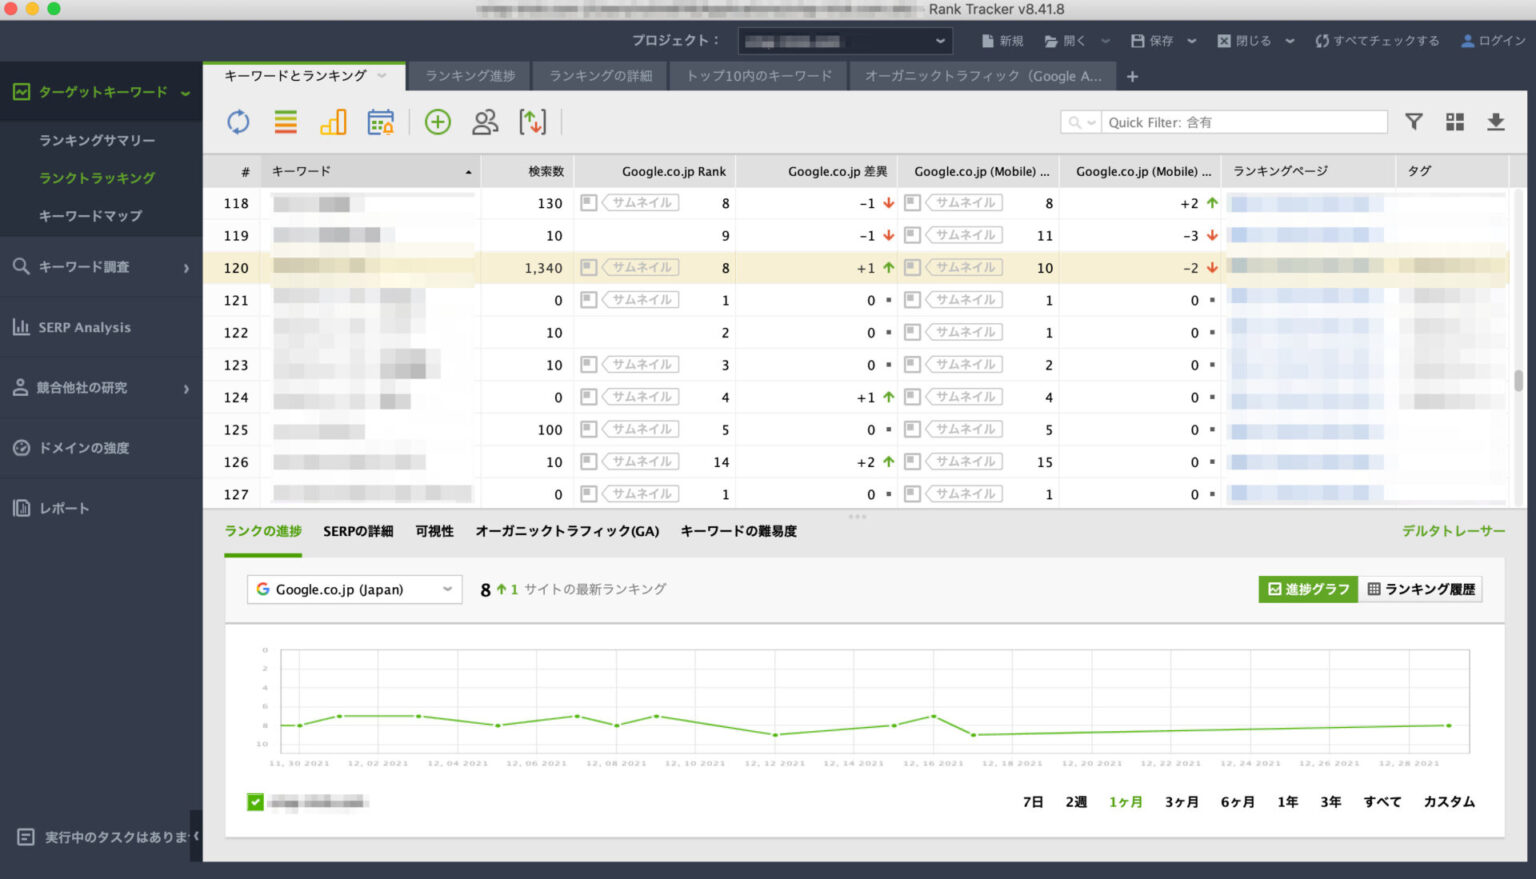The height and width of the screenshot is (879, 1536).
Task: Open the grid column layout icon
Action: click(1455, 122)
